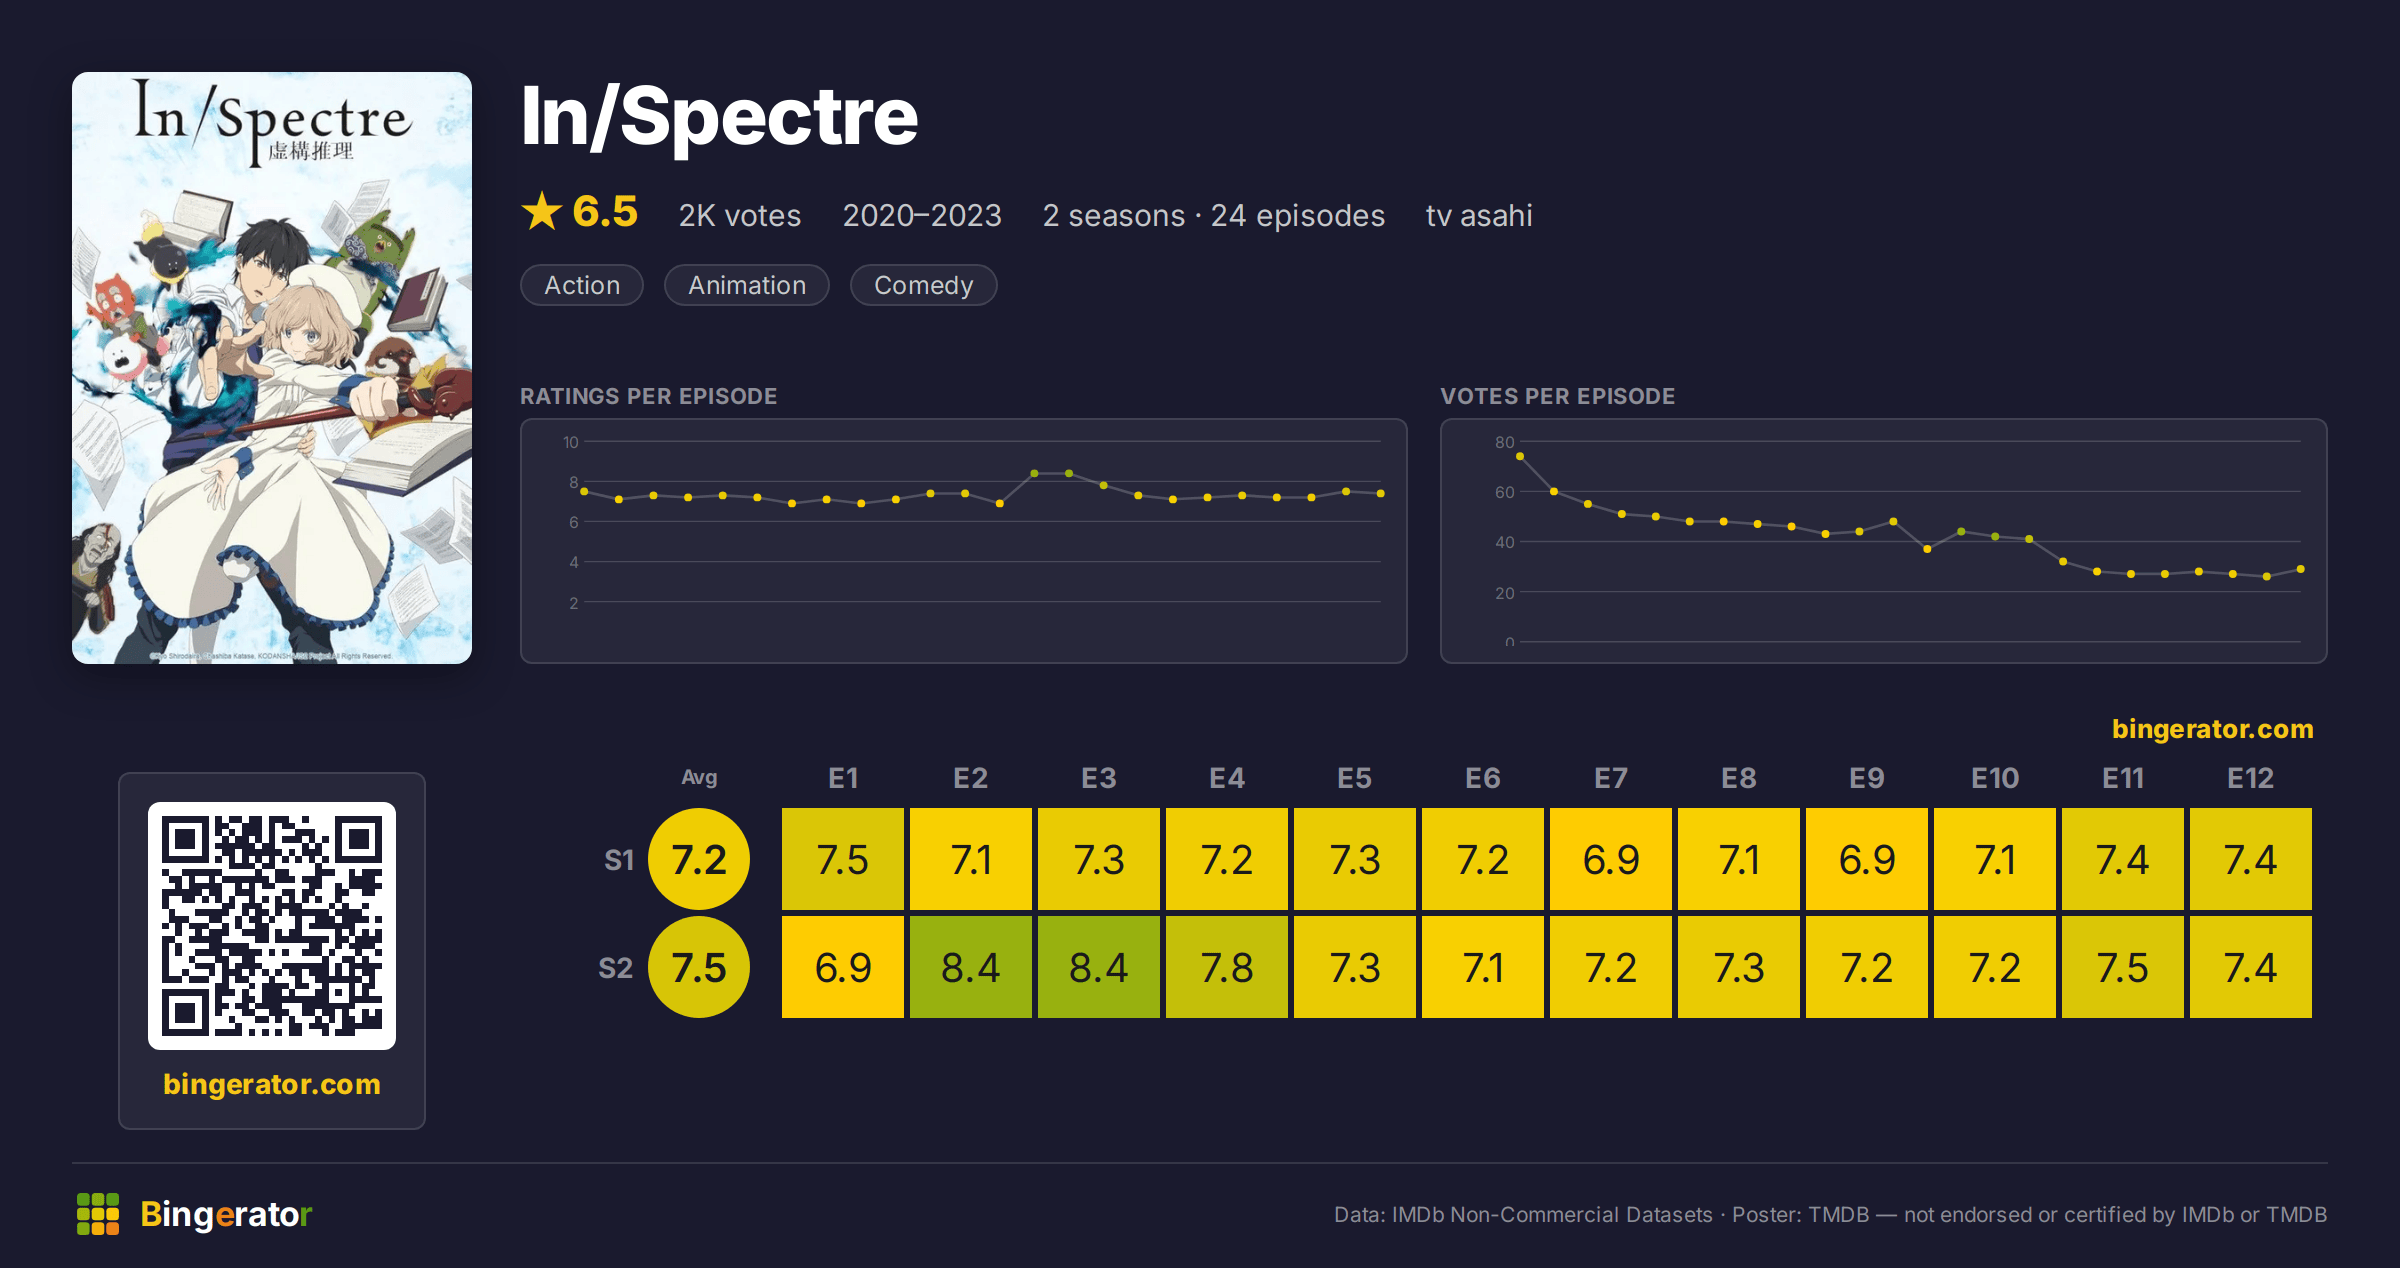Select the Action genre tag
Viewport: 2400px width, 1268px height.
[x=582, y=285]
